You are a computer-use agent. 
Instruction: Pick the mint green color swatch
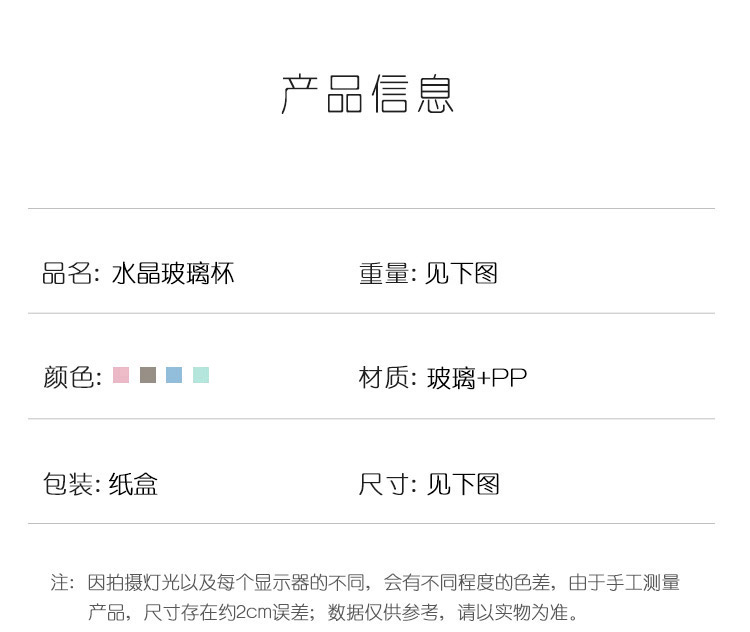pyautogui.click(x=201, y=375)
